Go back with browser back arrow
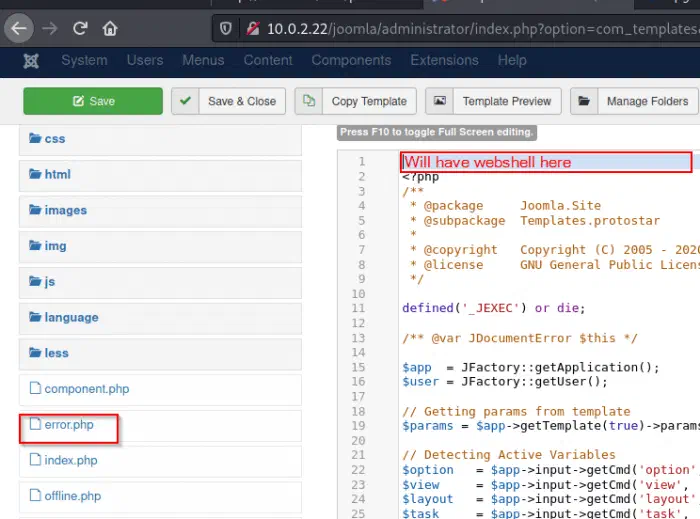This screenshot has height=519, width=700. click(19, 29)
